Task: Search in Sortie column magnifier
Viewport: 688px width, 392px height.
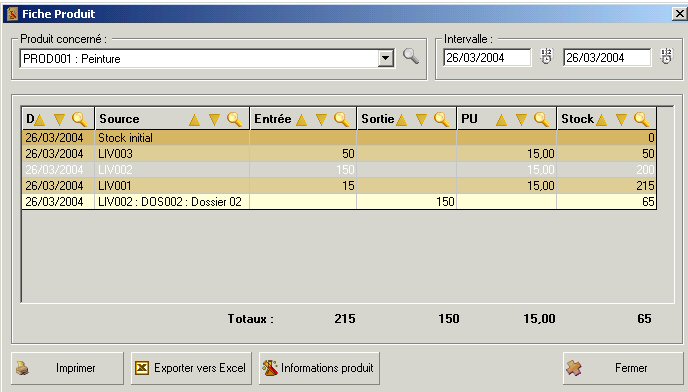Action: point(441,119)
